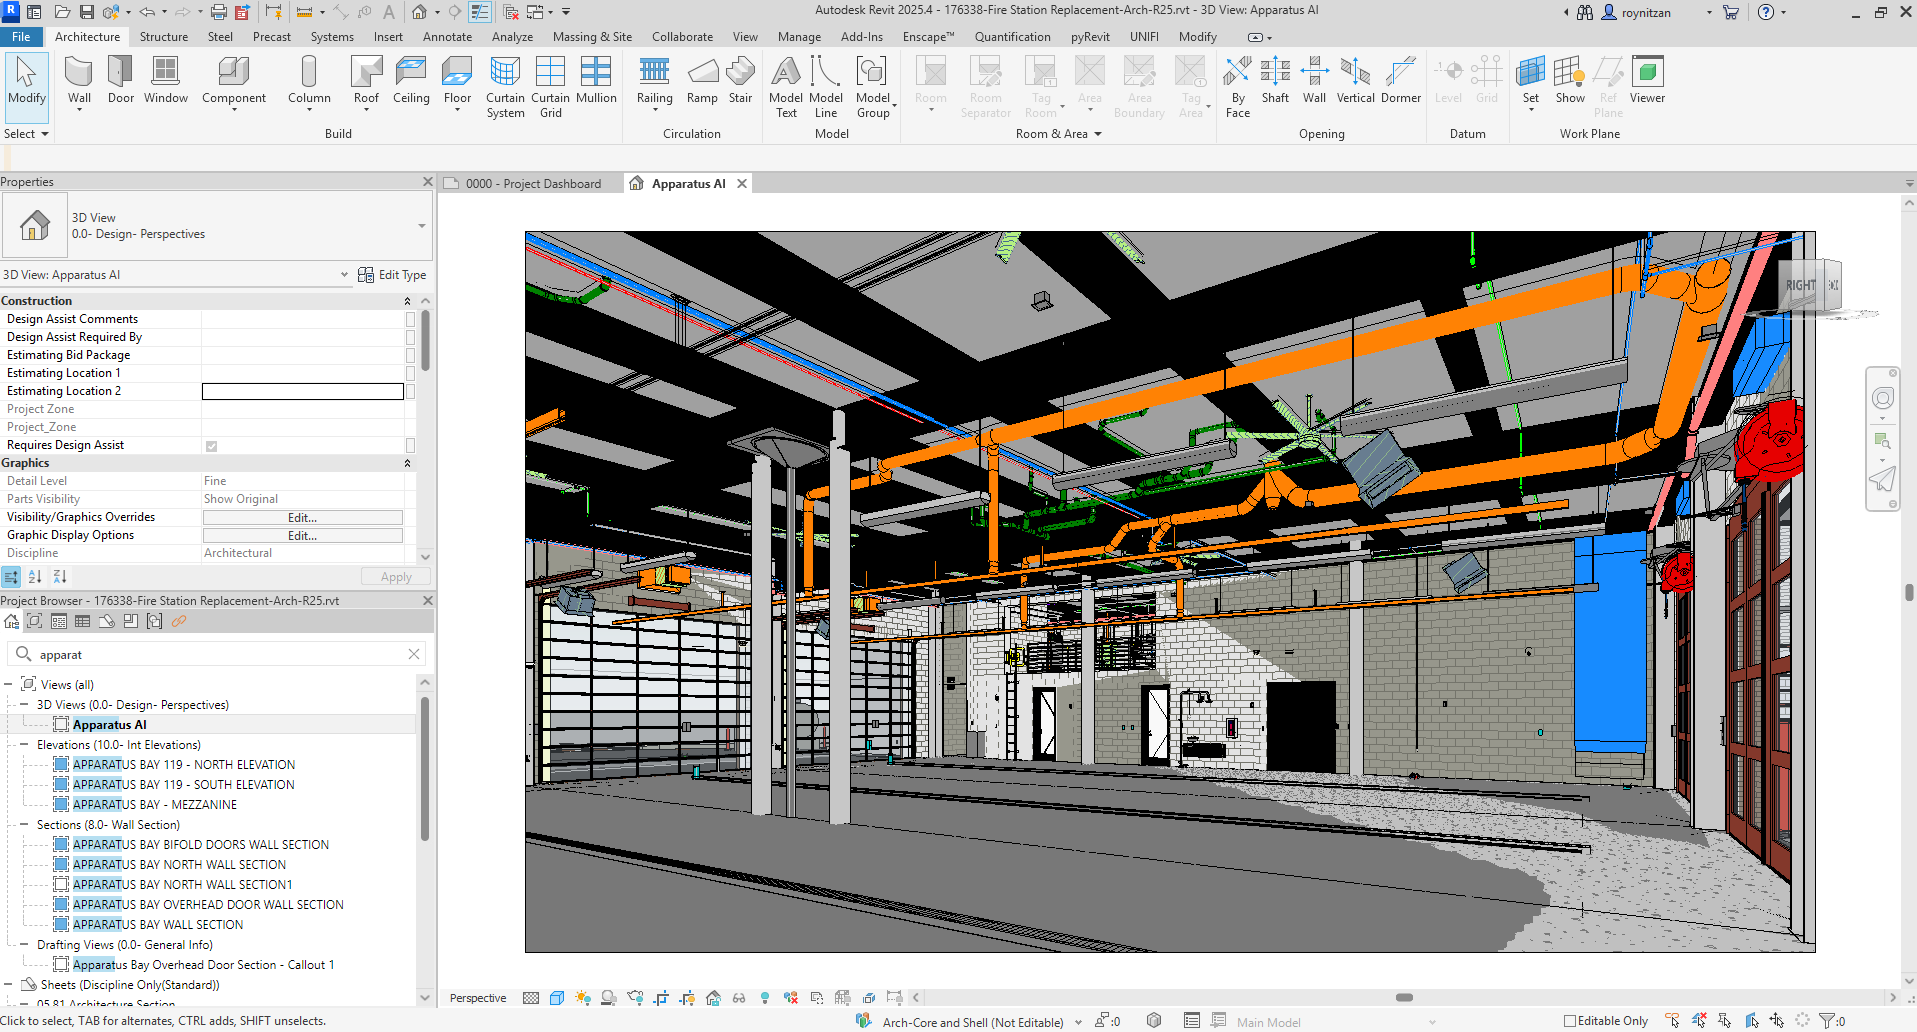This screenshot has height=1032, width=1917.
Task: Click the Print icon in quick access toolbar
Action: tap(218, 12)
